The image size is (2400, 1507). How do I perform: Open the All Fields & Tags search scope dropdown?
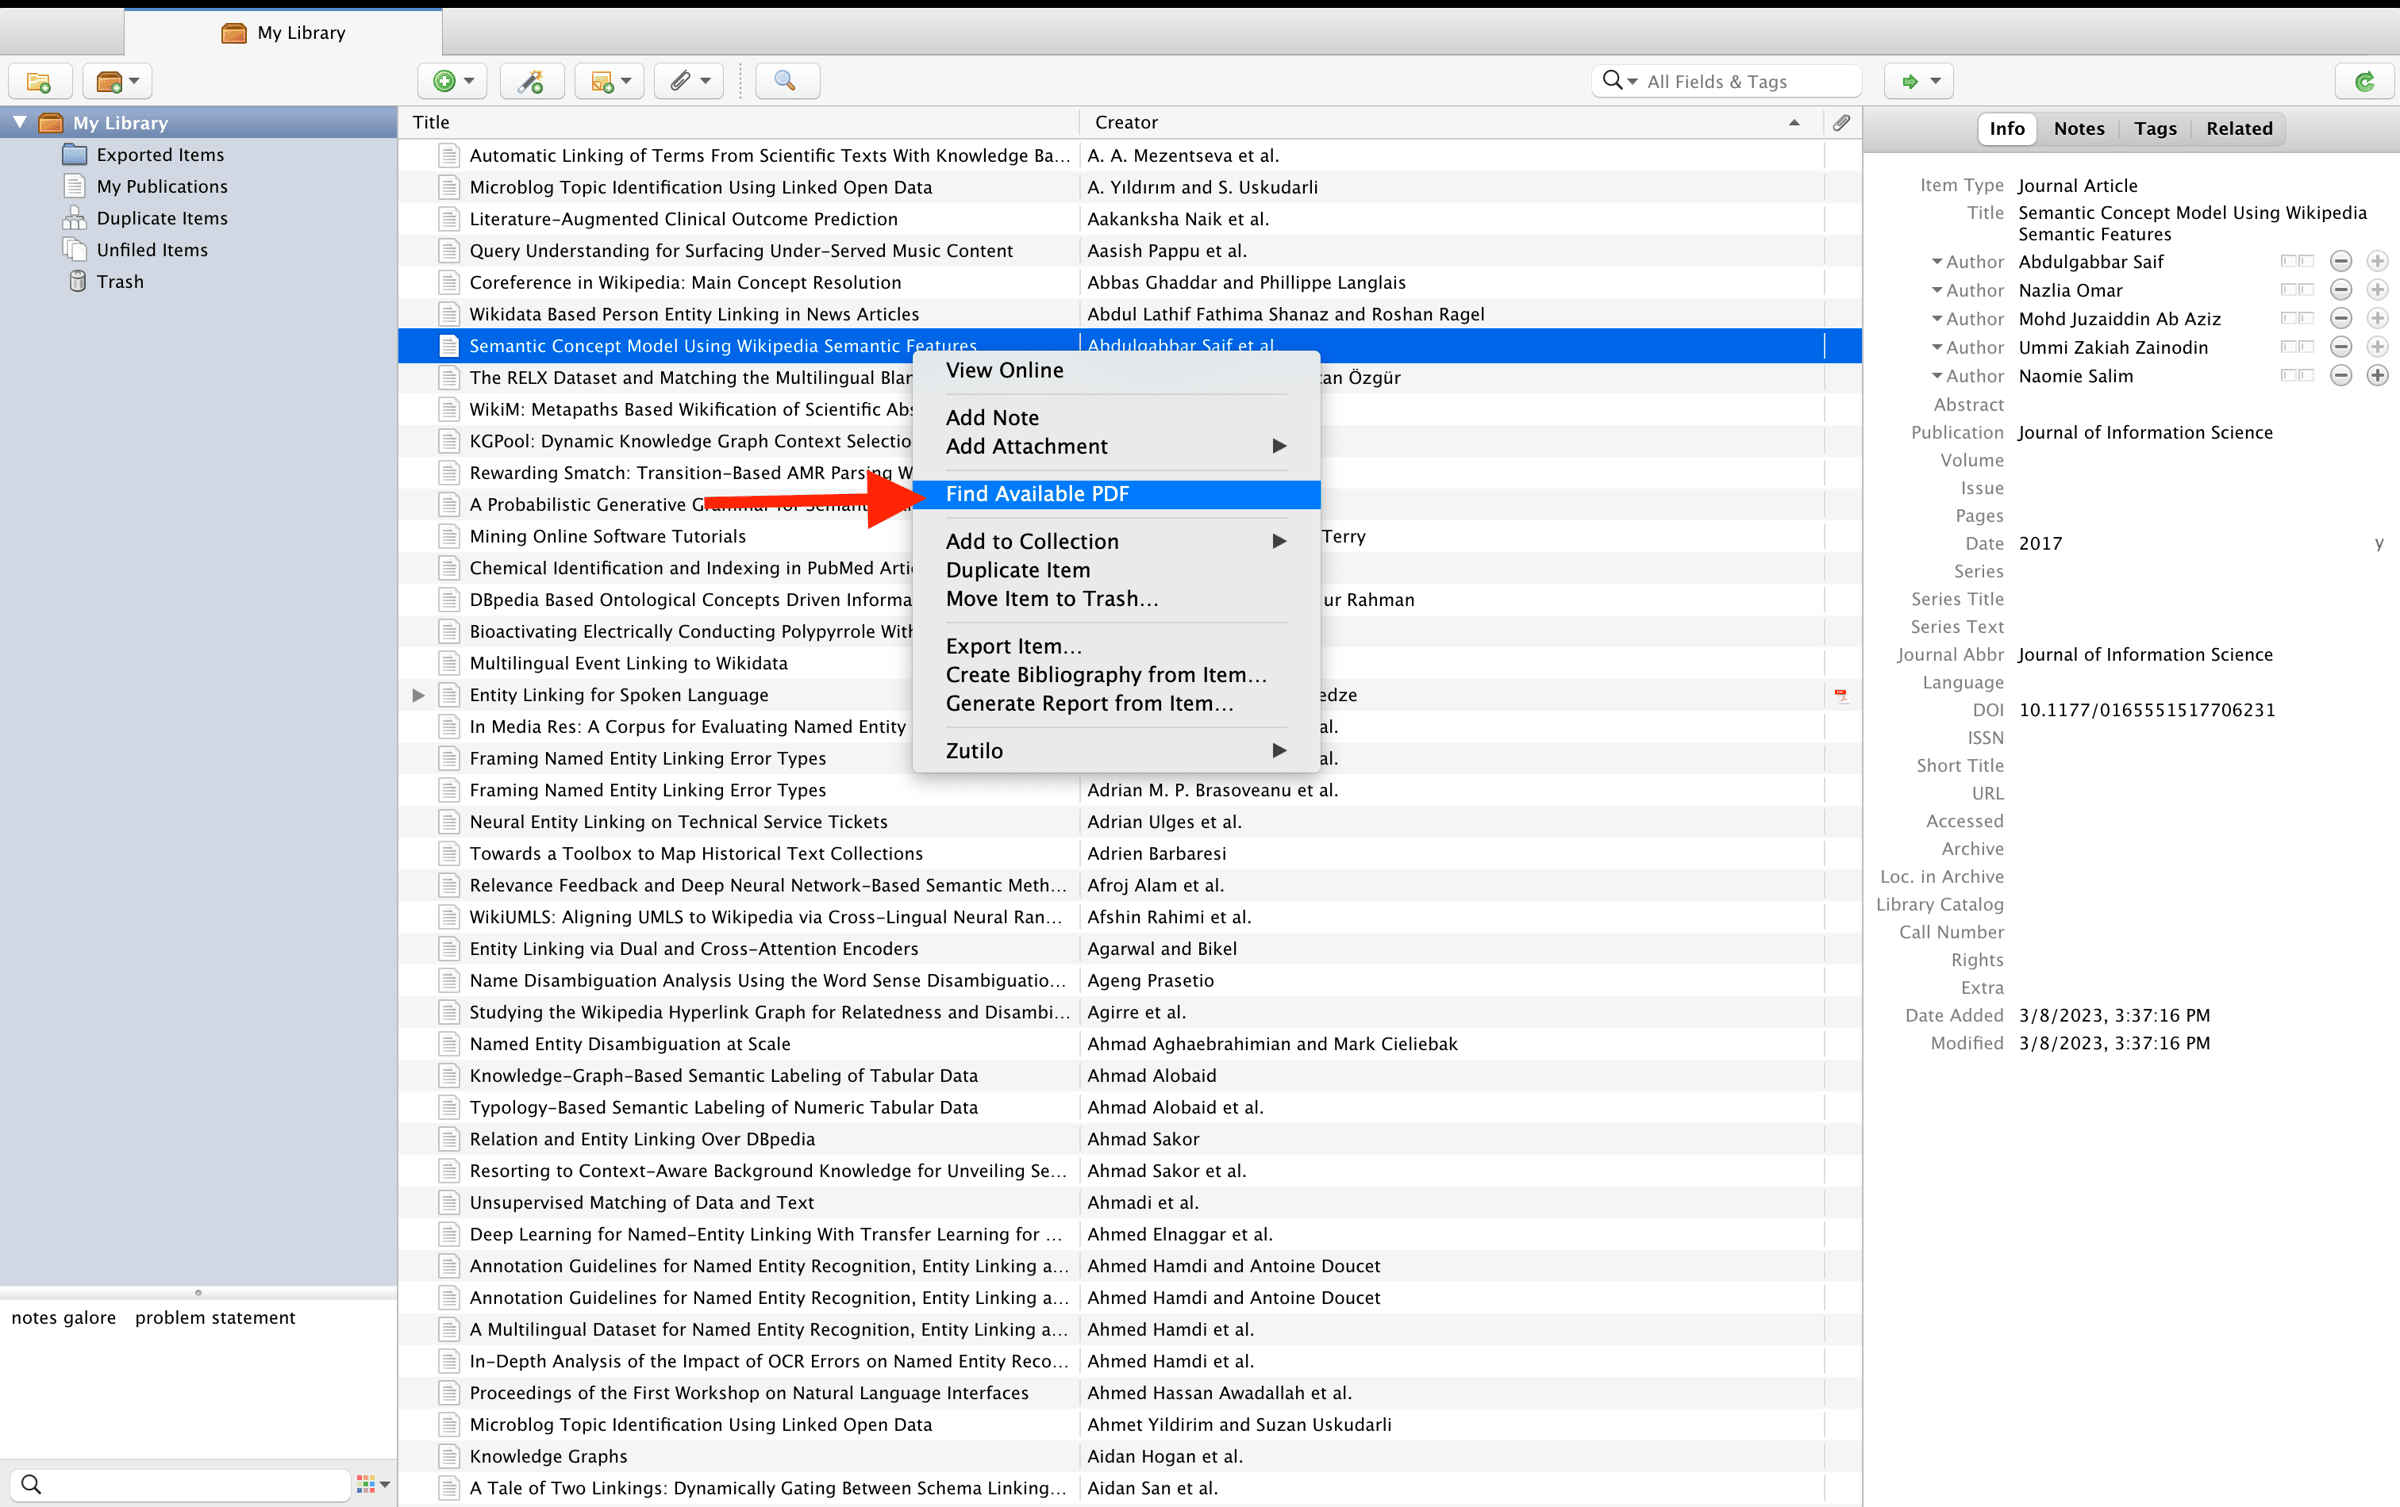coord(1630,80)
